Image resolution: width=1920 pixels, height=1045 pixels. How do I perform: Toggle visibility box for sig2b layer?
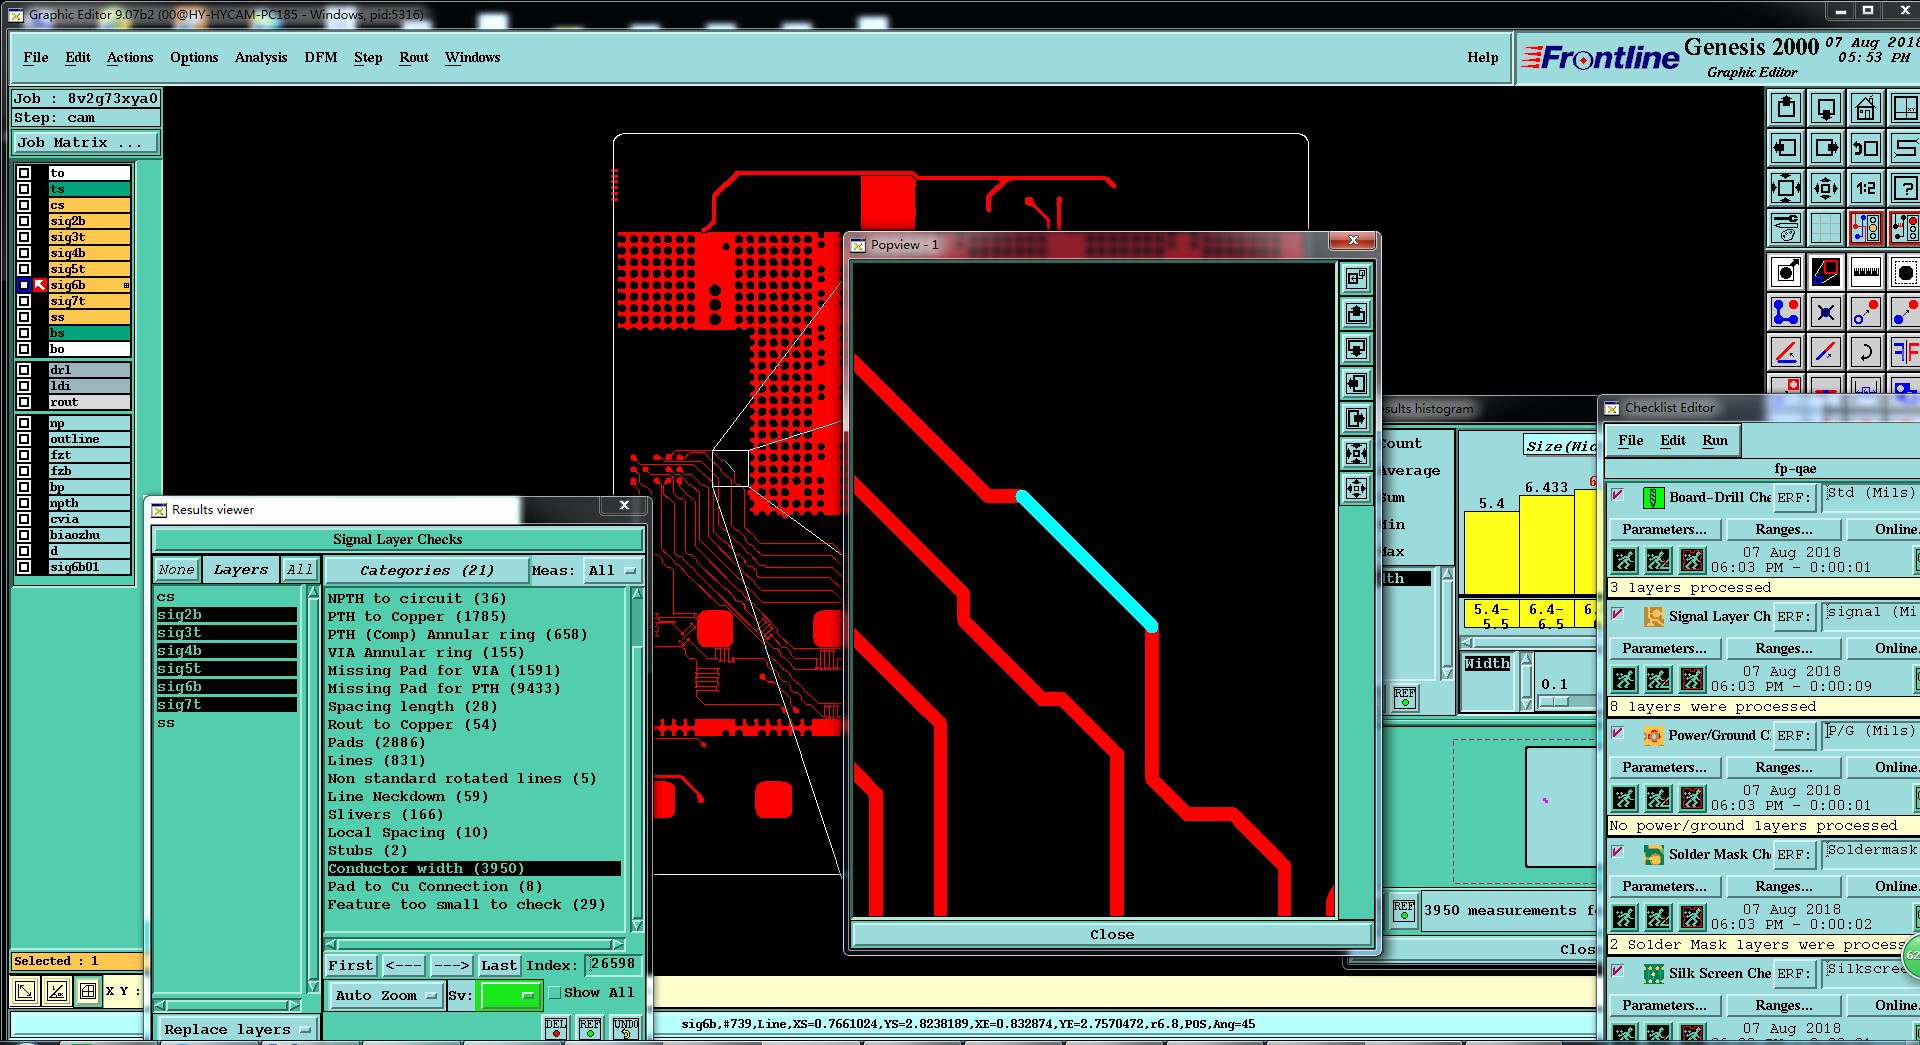pos(24,221)
